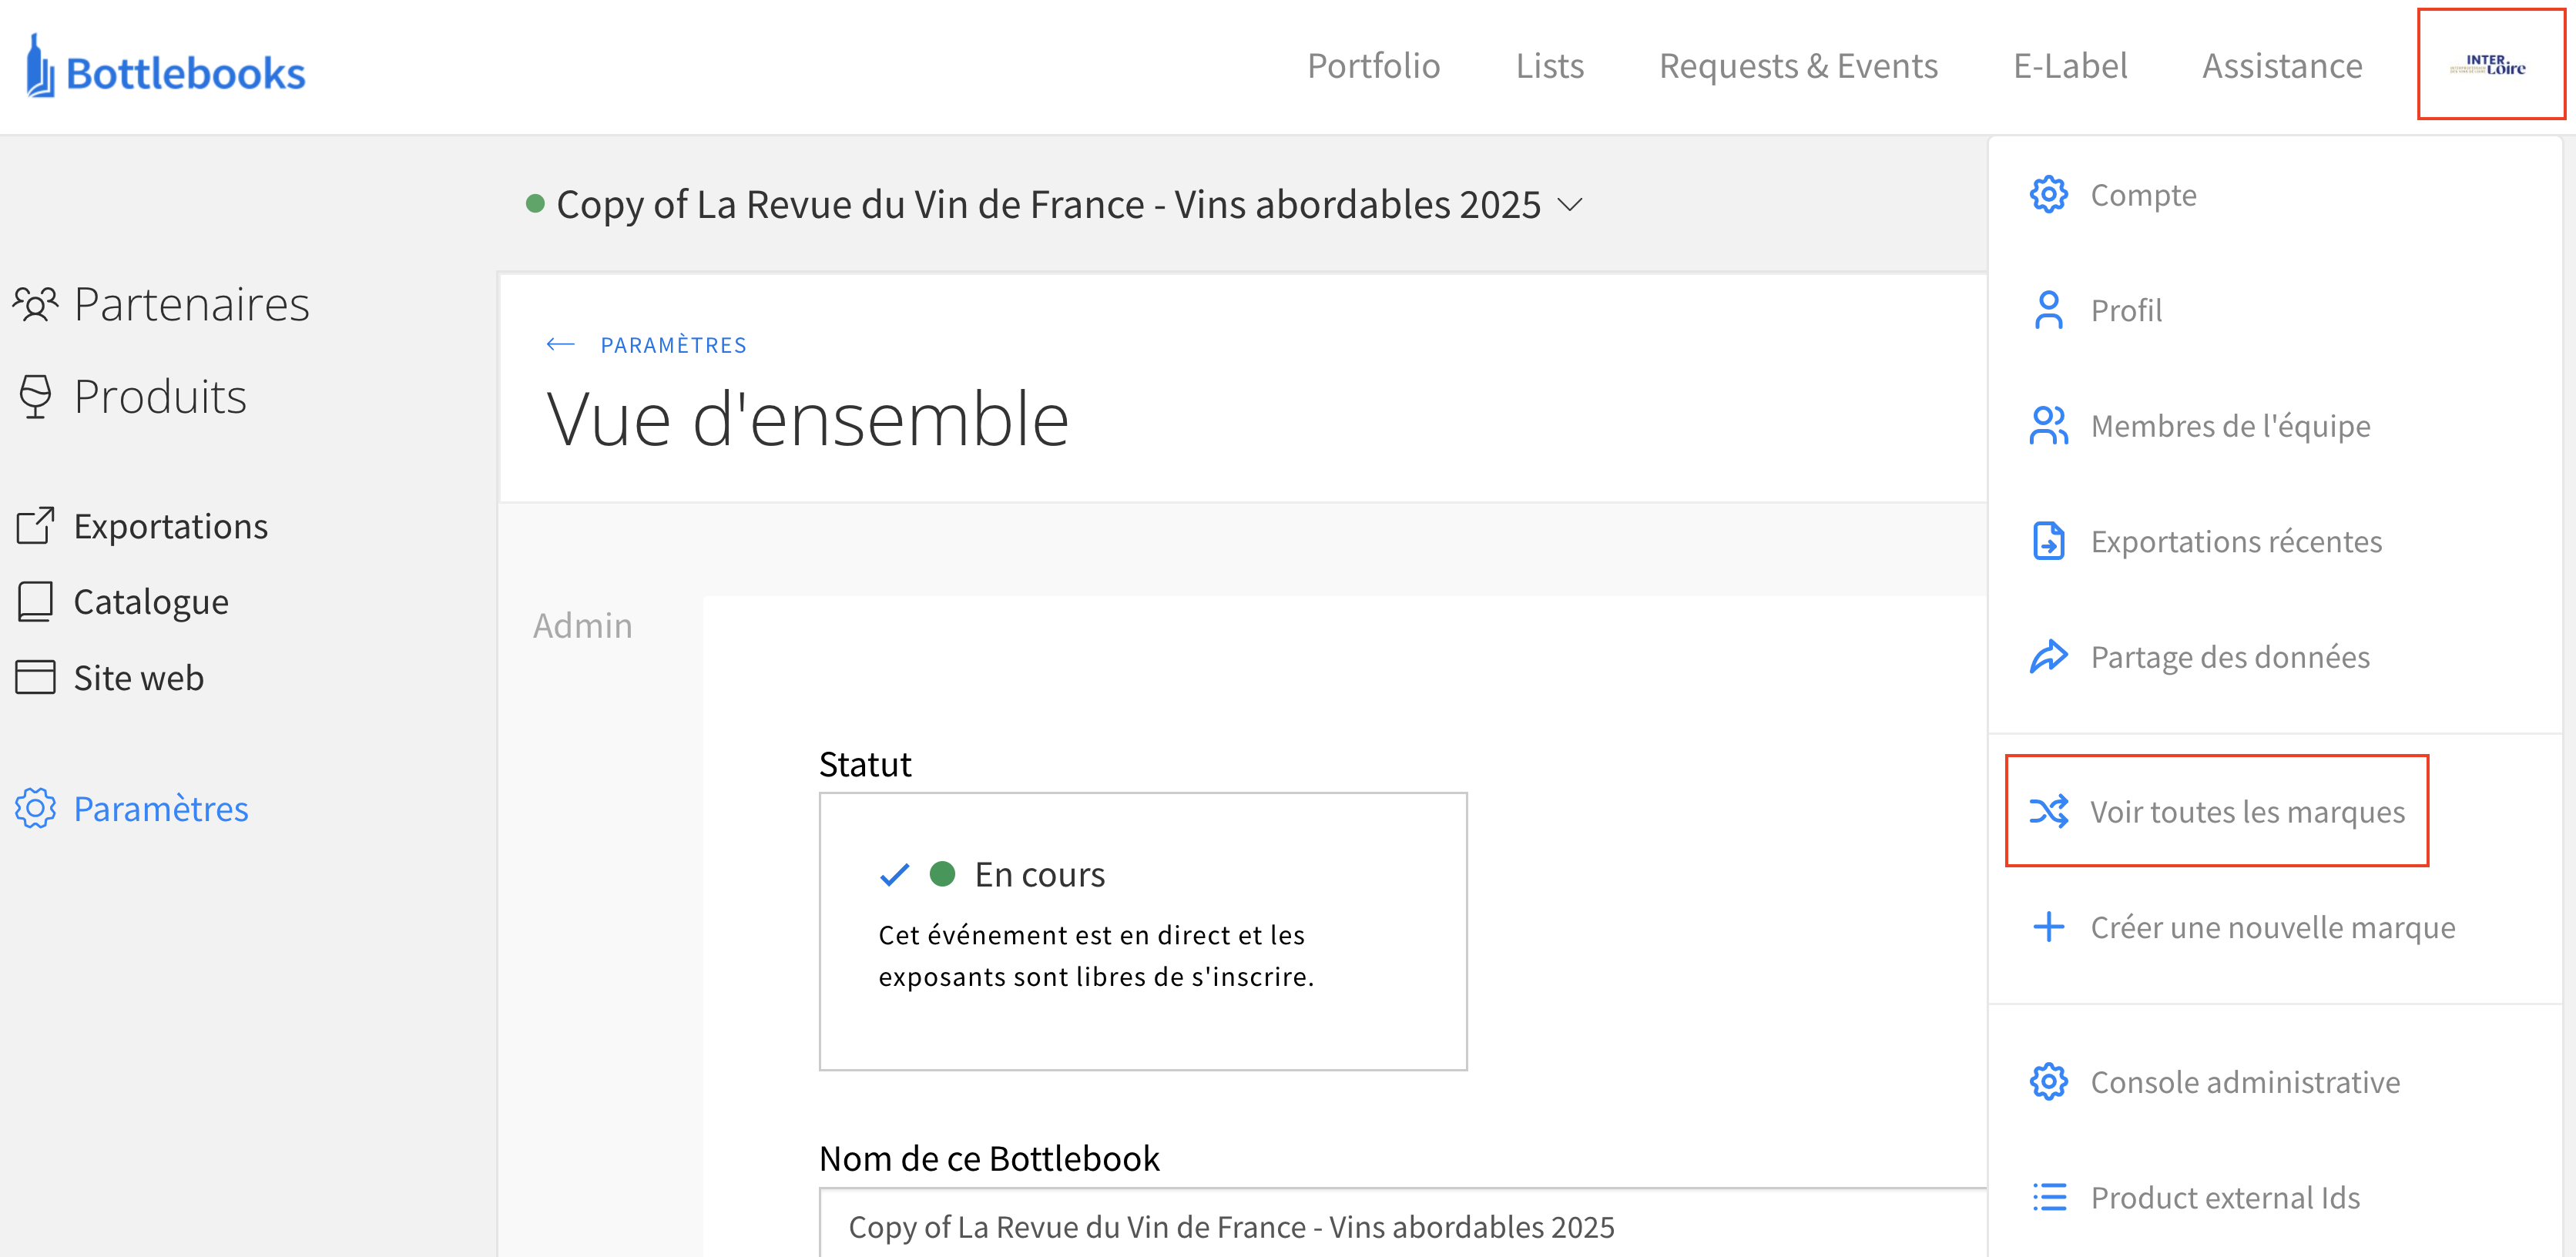Screen dimensions: 2576x1257
Task: Open the Portfolio menu
Action: pos(1373,66)
